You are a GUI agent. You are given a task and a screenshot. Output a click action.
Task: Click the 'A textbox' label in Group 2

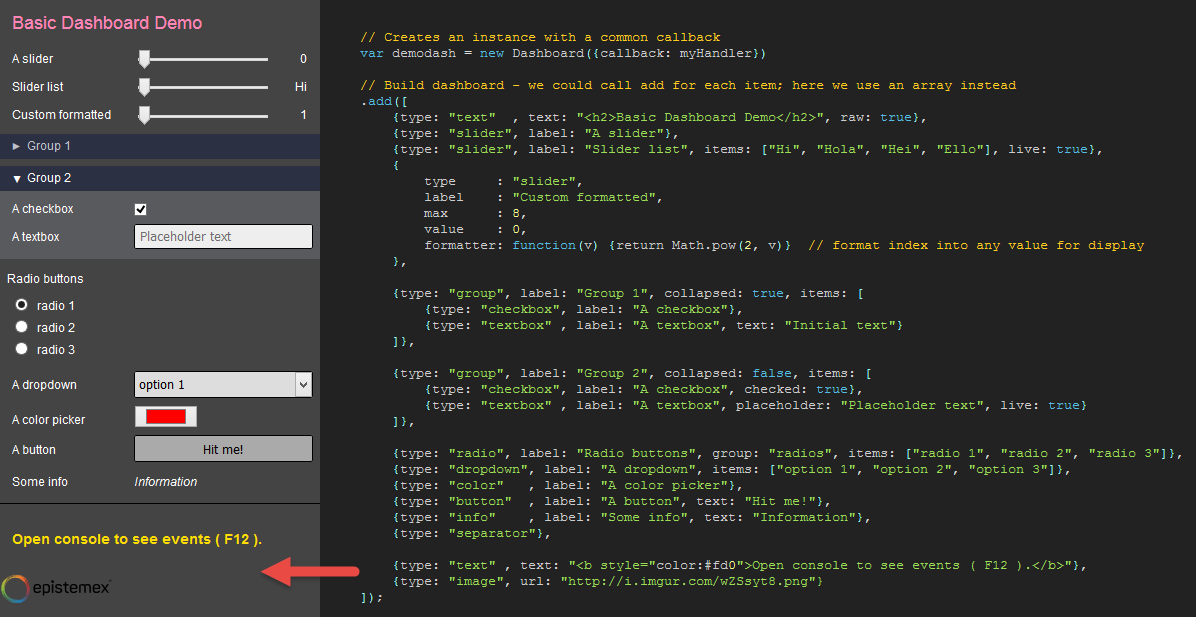coord(36,236)
